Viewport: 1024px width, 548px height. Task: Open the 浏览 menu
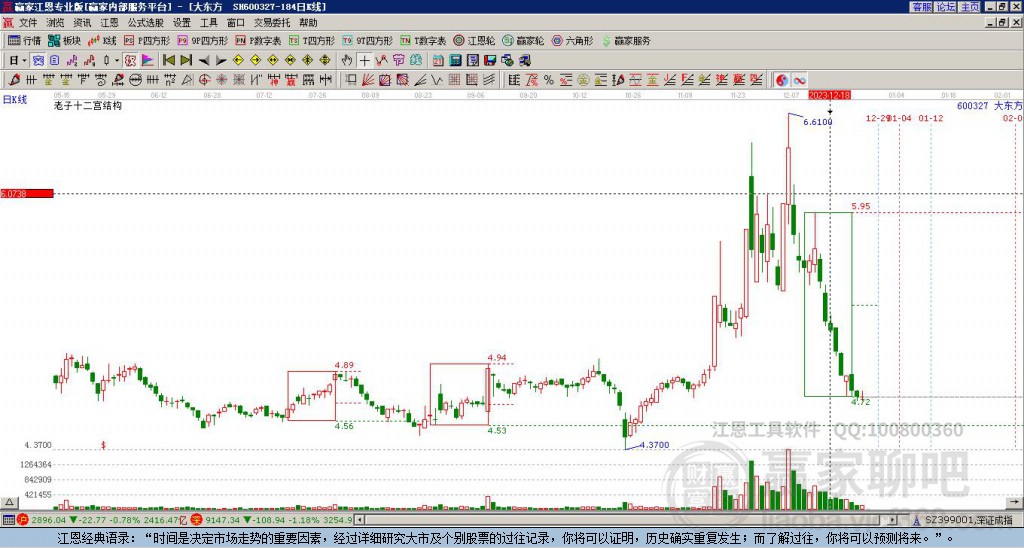(55, 23)
